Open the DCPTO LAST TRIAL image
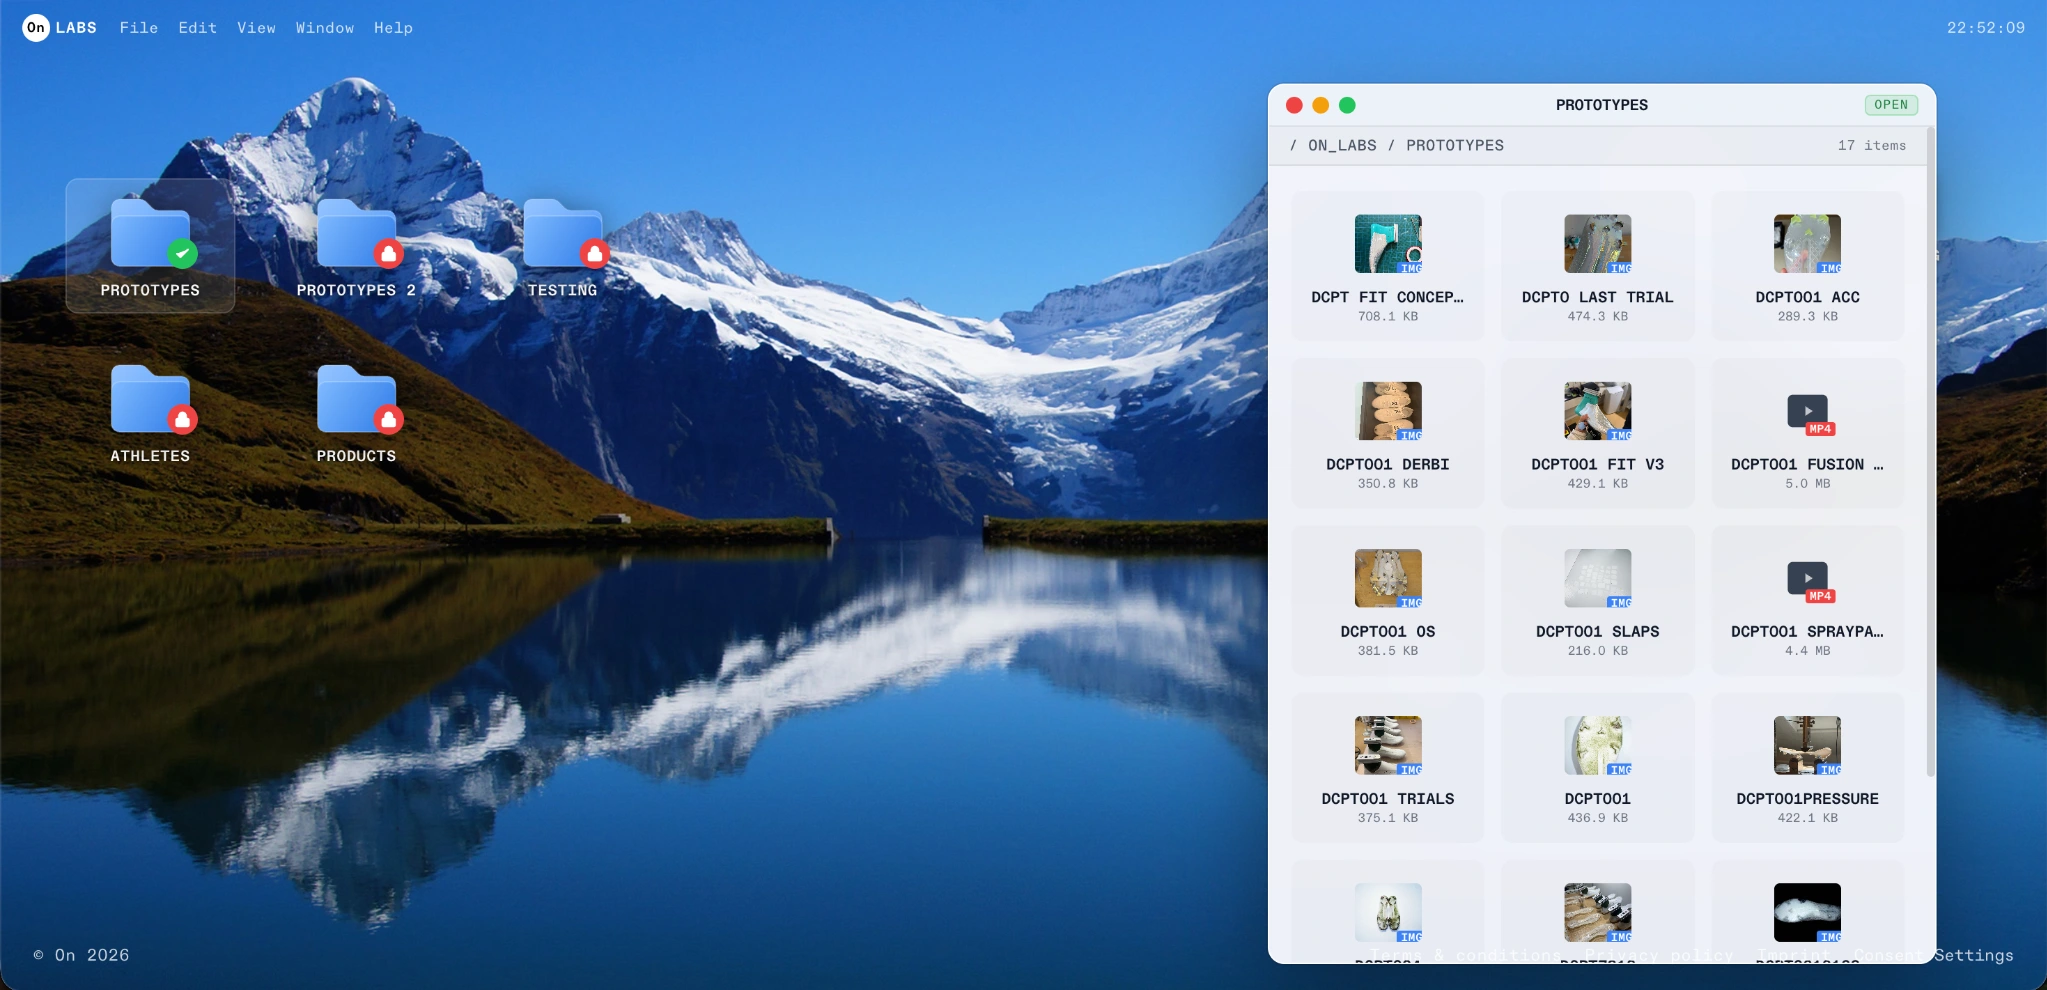The image size is (2047, 990). pos(1597,266)
